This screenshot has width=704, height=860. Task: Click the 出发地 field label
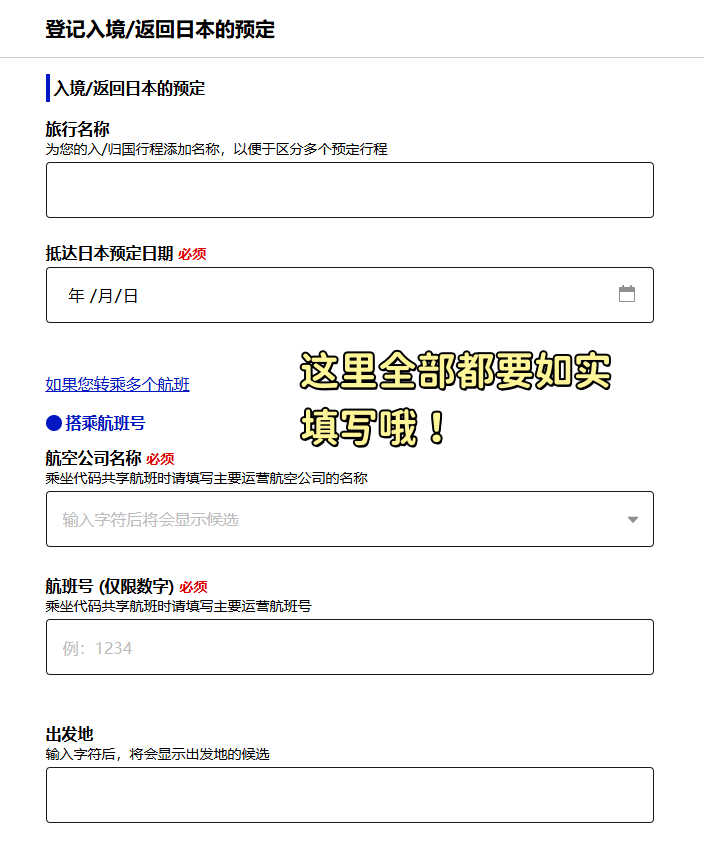[x=69, y=734]
